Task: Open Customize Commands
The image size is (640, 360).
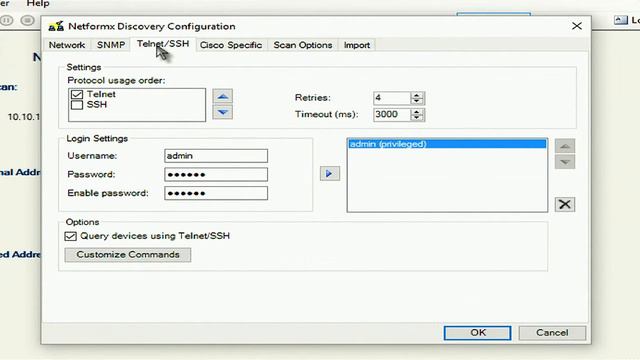Action: [128, 255]
